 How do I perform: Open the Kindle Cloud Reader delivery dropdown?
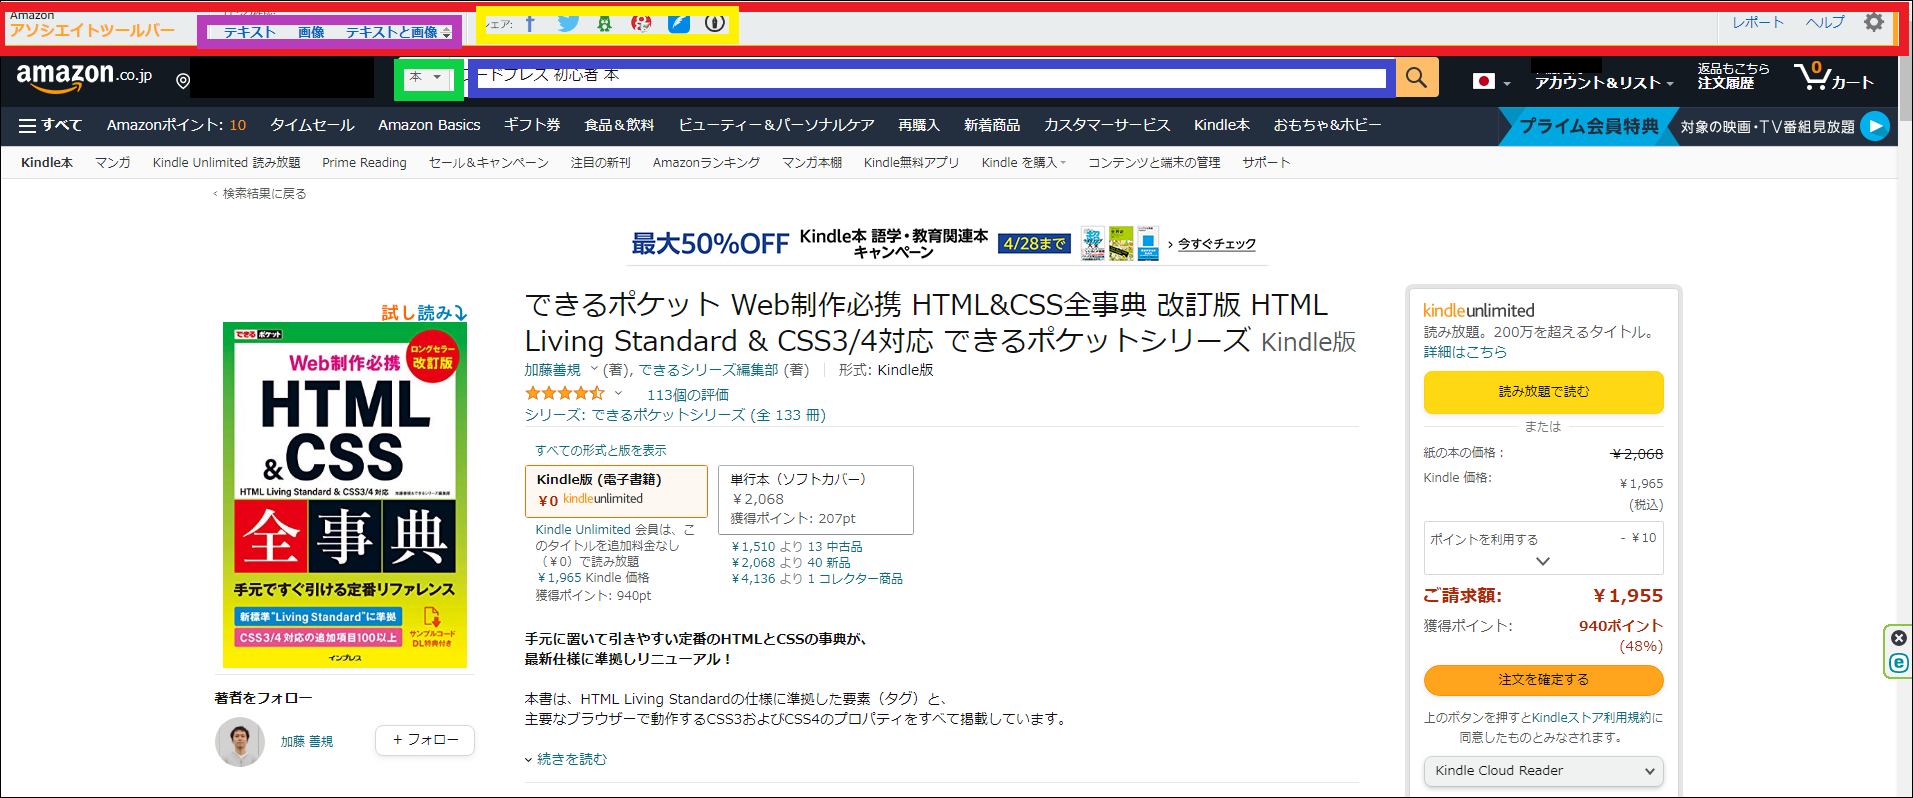coord(1544,771)
